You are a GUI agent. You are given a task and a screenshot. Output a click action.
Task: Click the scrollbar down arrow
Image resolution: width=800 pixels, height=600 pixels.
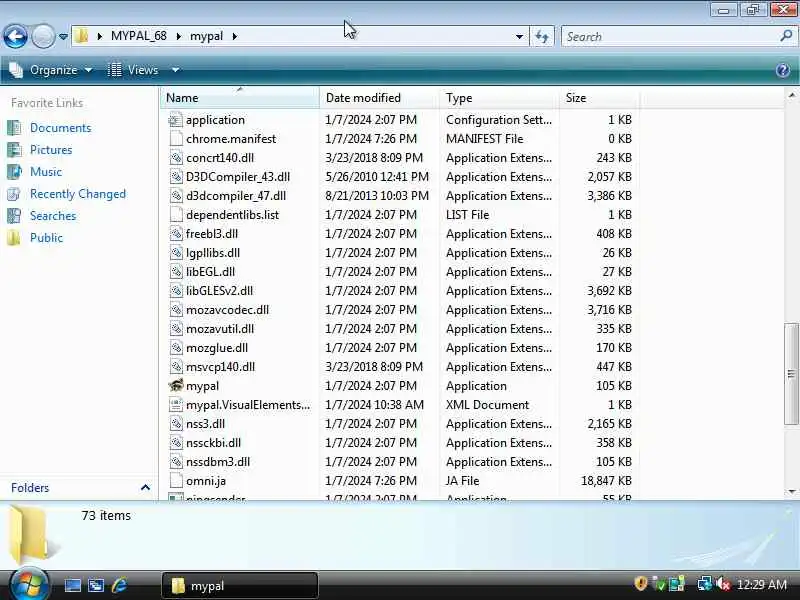(791, 492)
